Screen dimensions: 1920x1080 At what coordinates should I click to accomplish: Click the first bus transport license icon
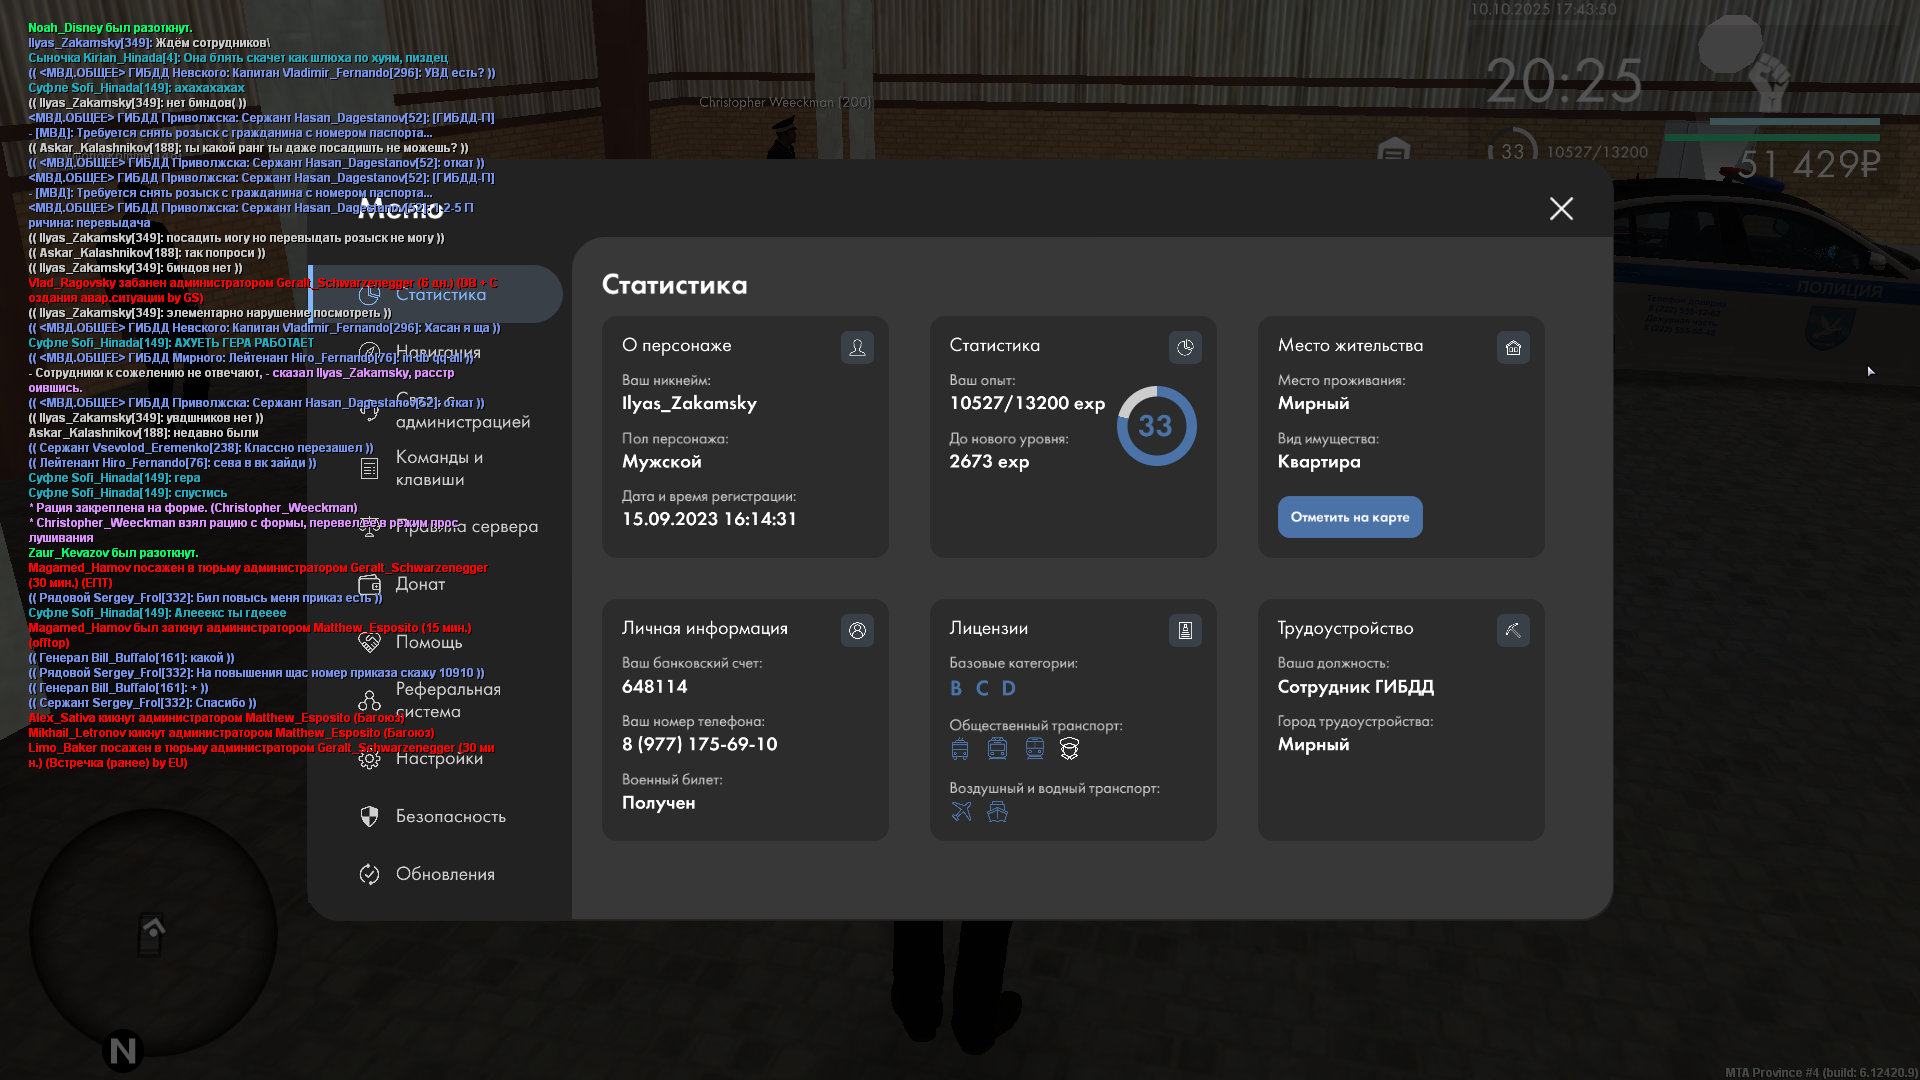pos(960,748)
